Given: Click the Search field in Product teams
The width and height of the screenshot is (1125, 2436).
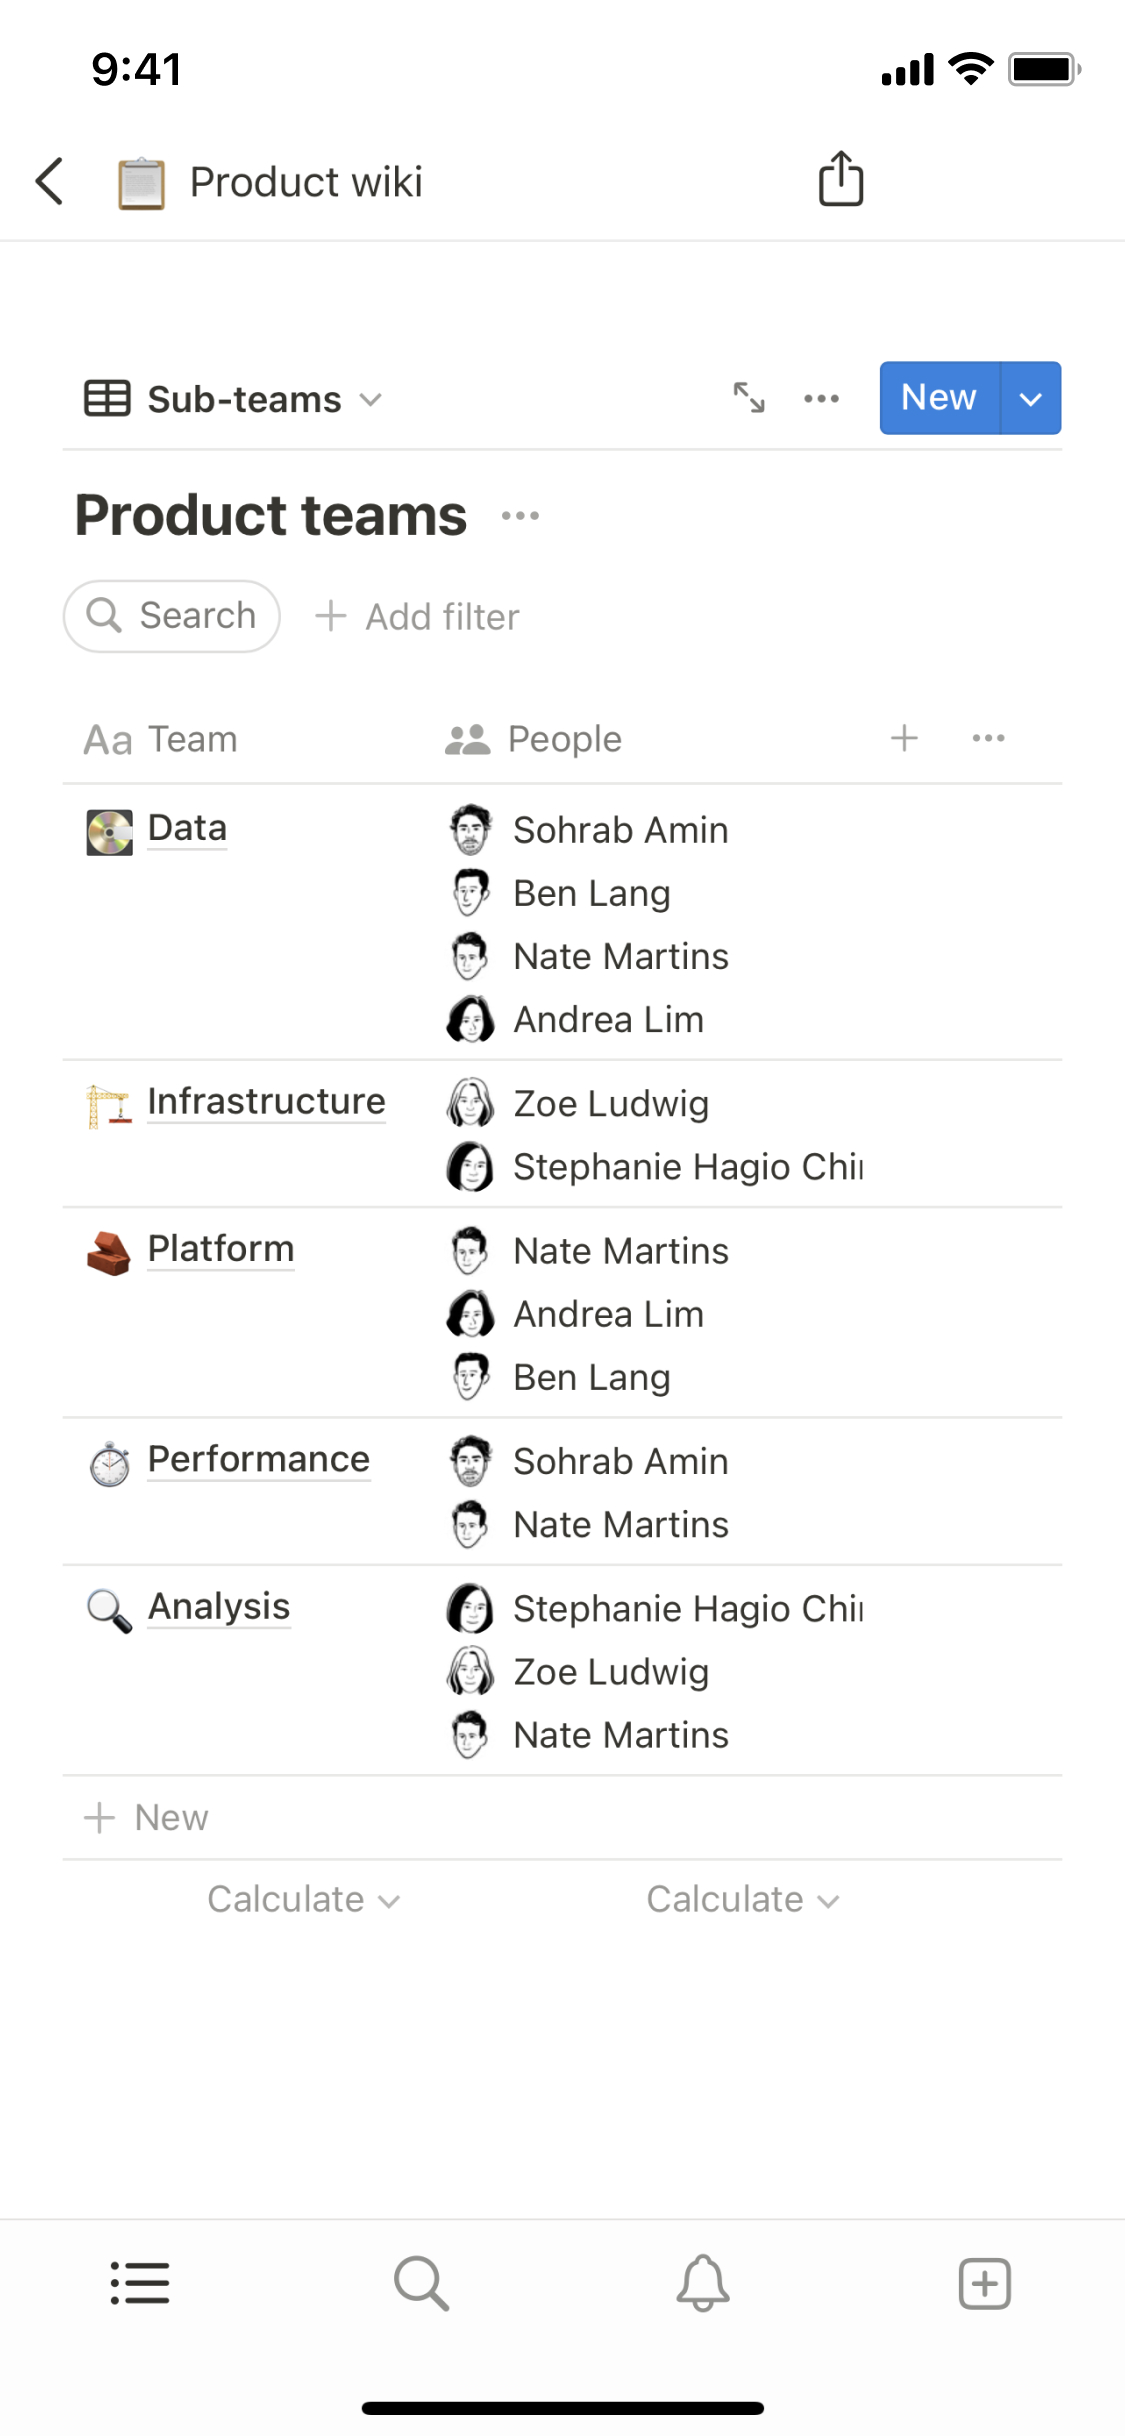Looking at the screenshot, I should point(172,616).
